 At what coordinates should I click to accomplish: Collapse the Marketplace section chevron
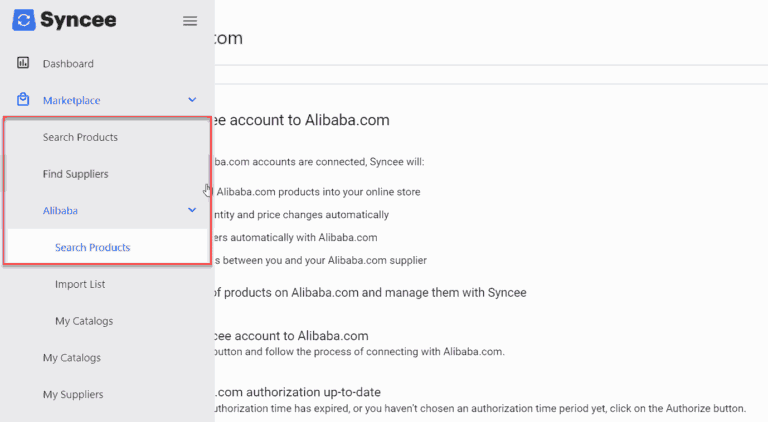tap(192, 100)
